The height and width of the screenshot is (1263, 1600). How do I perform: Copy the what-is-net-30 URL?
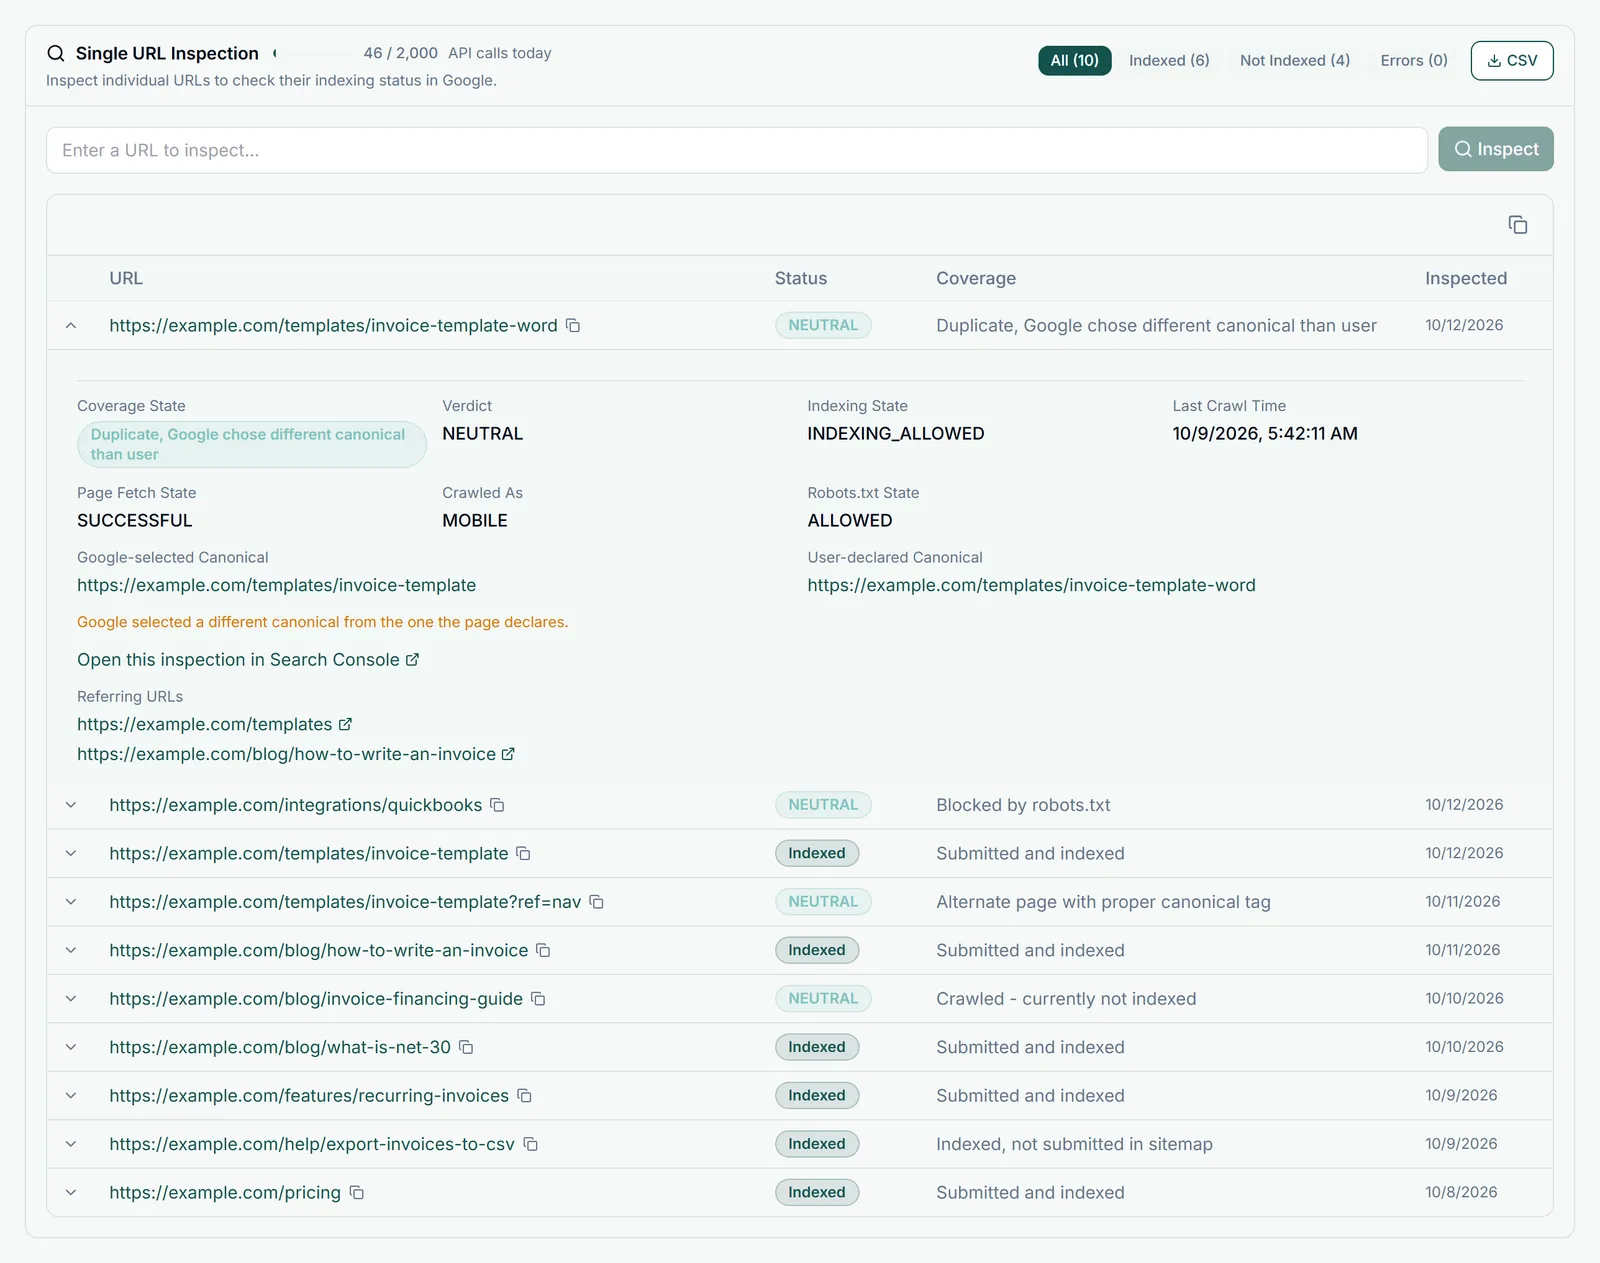coord(466,1048)
